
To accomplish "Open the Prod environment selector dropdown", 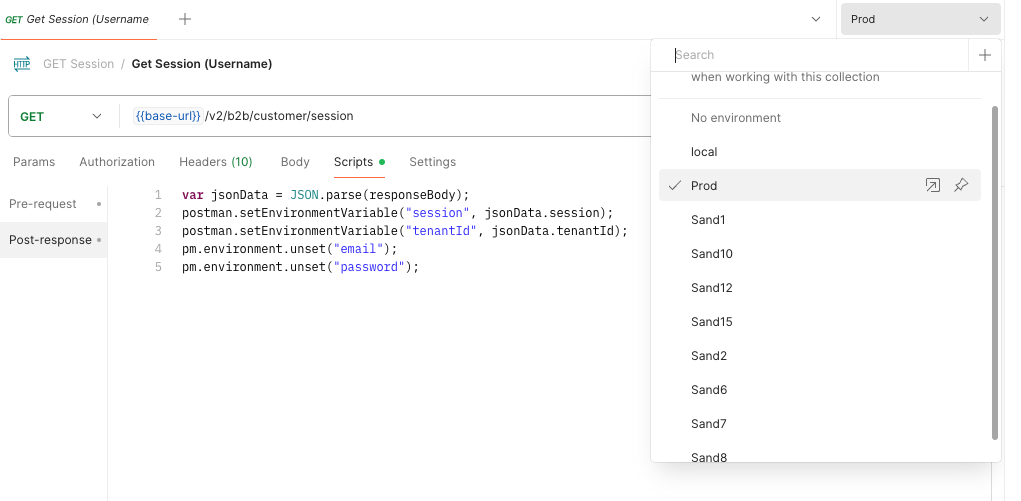I will tap(920, 19).
